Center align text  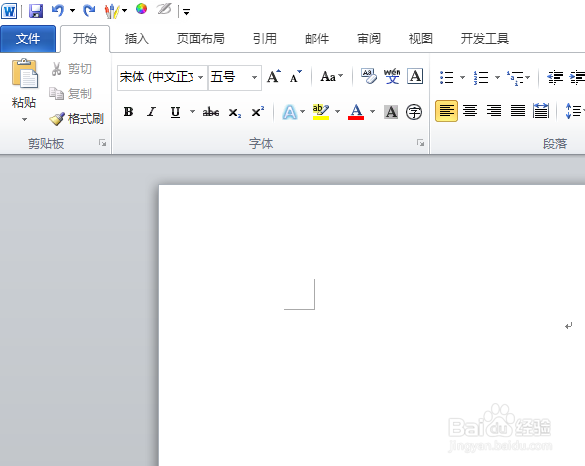coord(470,111)
